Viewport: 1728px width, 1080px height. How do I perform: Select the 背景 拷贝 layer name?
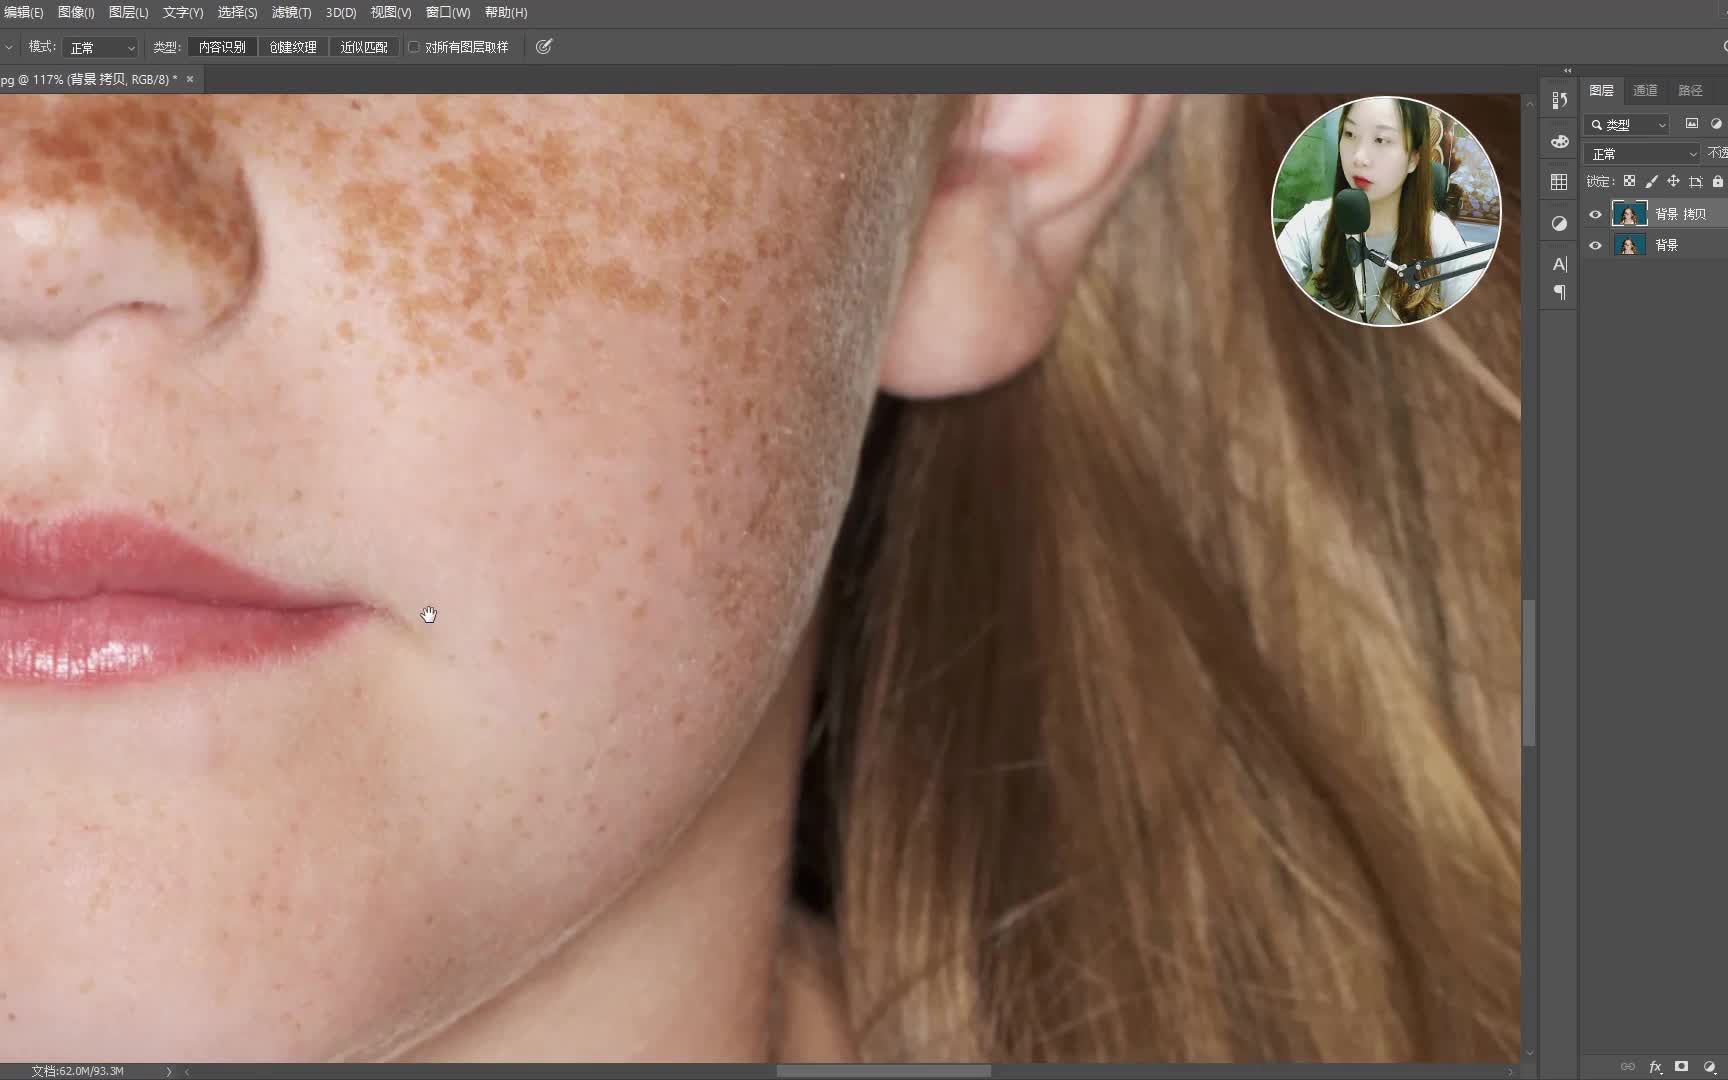1680,214
